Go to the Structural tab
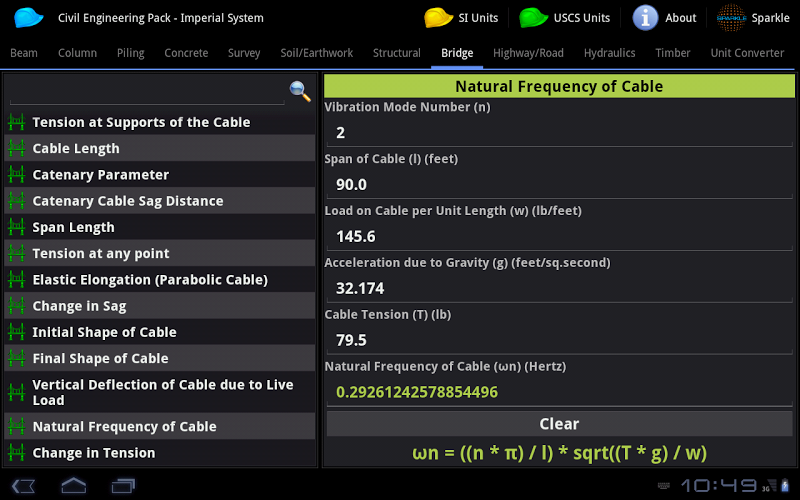 pos(396,53)
